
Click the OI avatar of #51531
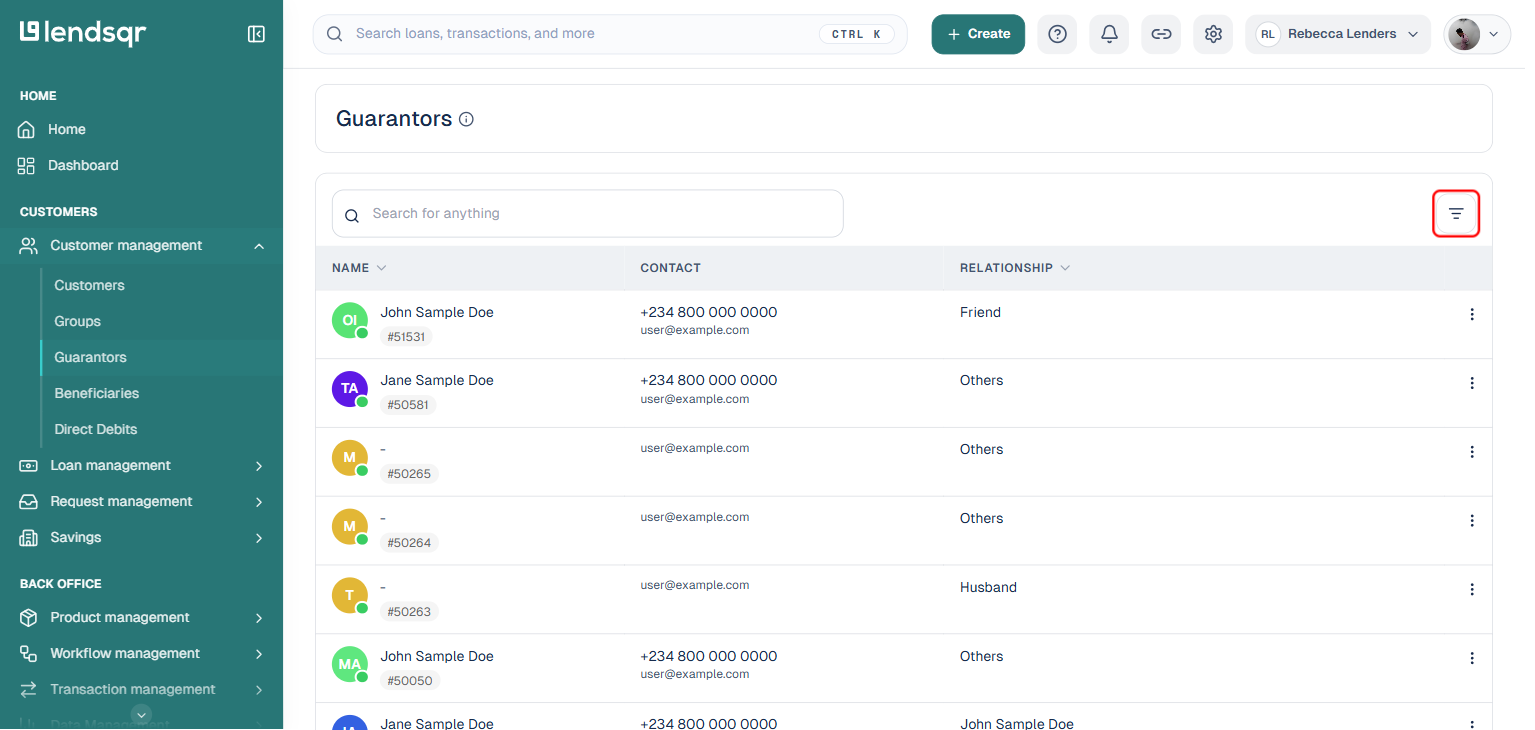(x=350, y=321)
